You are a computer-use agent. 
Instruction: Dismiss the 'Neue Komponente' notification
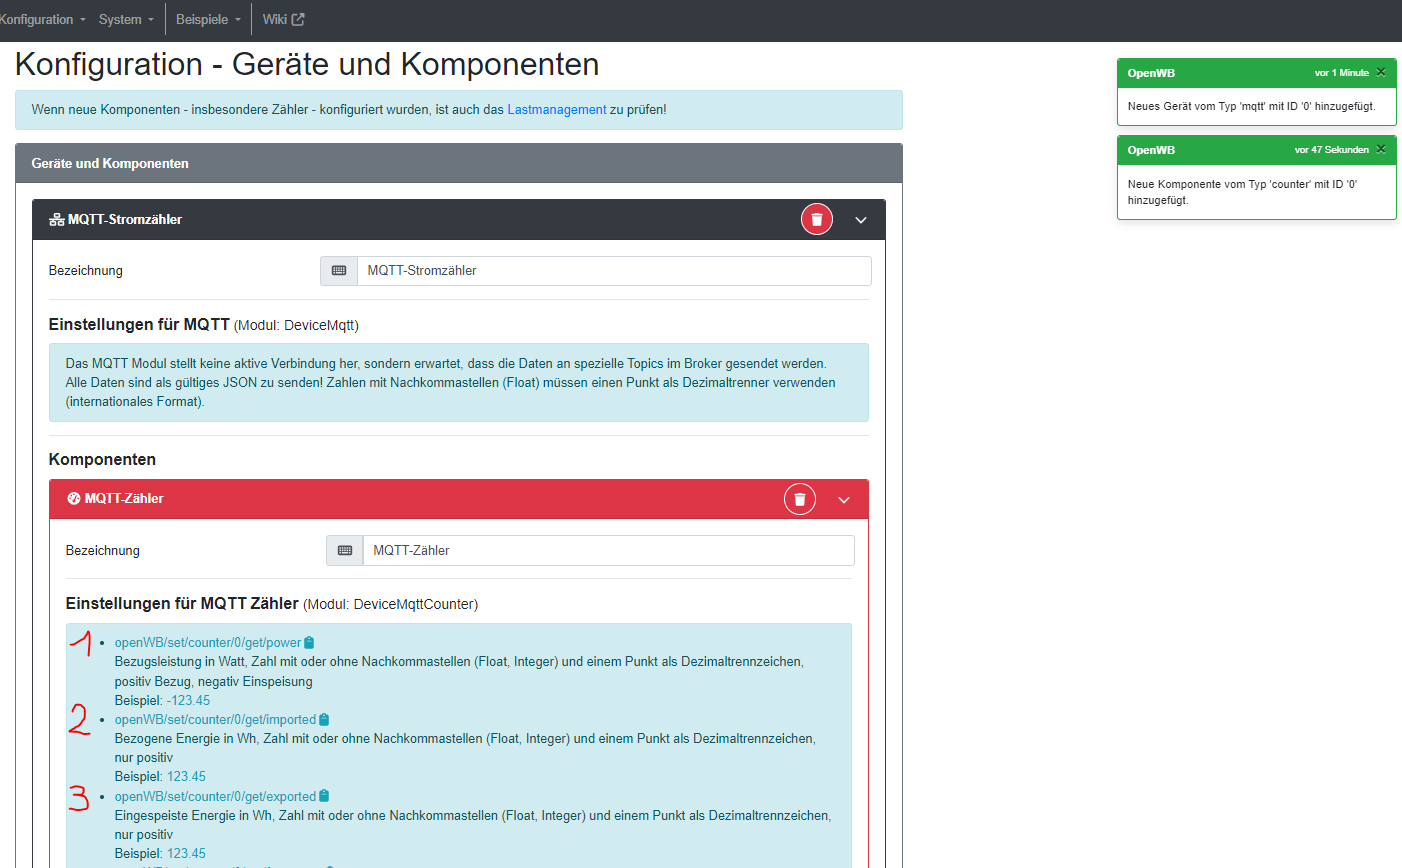click(1381, 149)
